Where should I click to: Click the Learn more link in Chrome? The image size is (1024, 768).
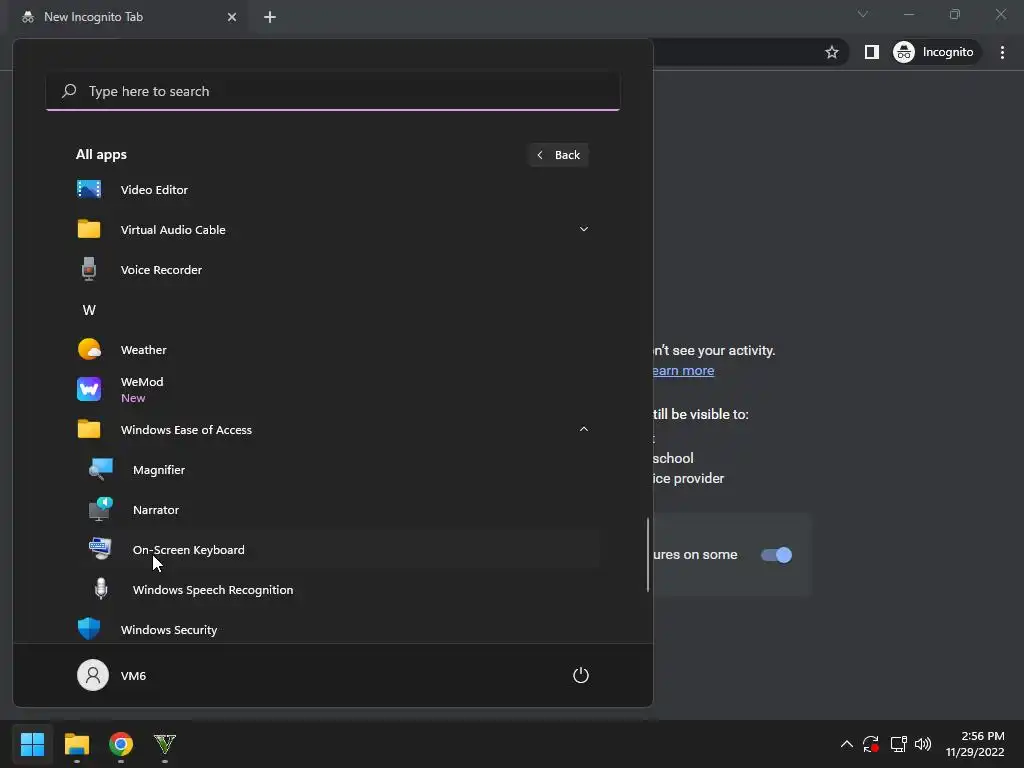click(683, 370)
